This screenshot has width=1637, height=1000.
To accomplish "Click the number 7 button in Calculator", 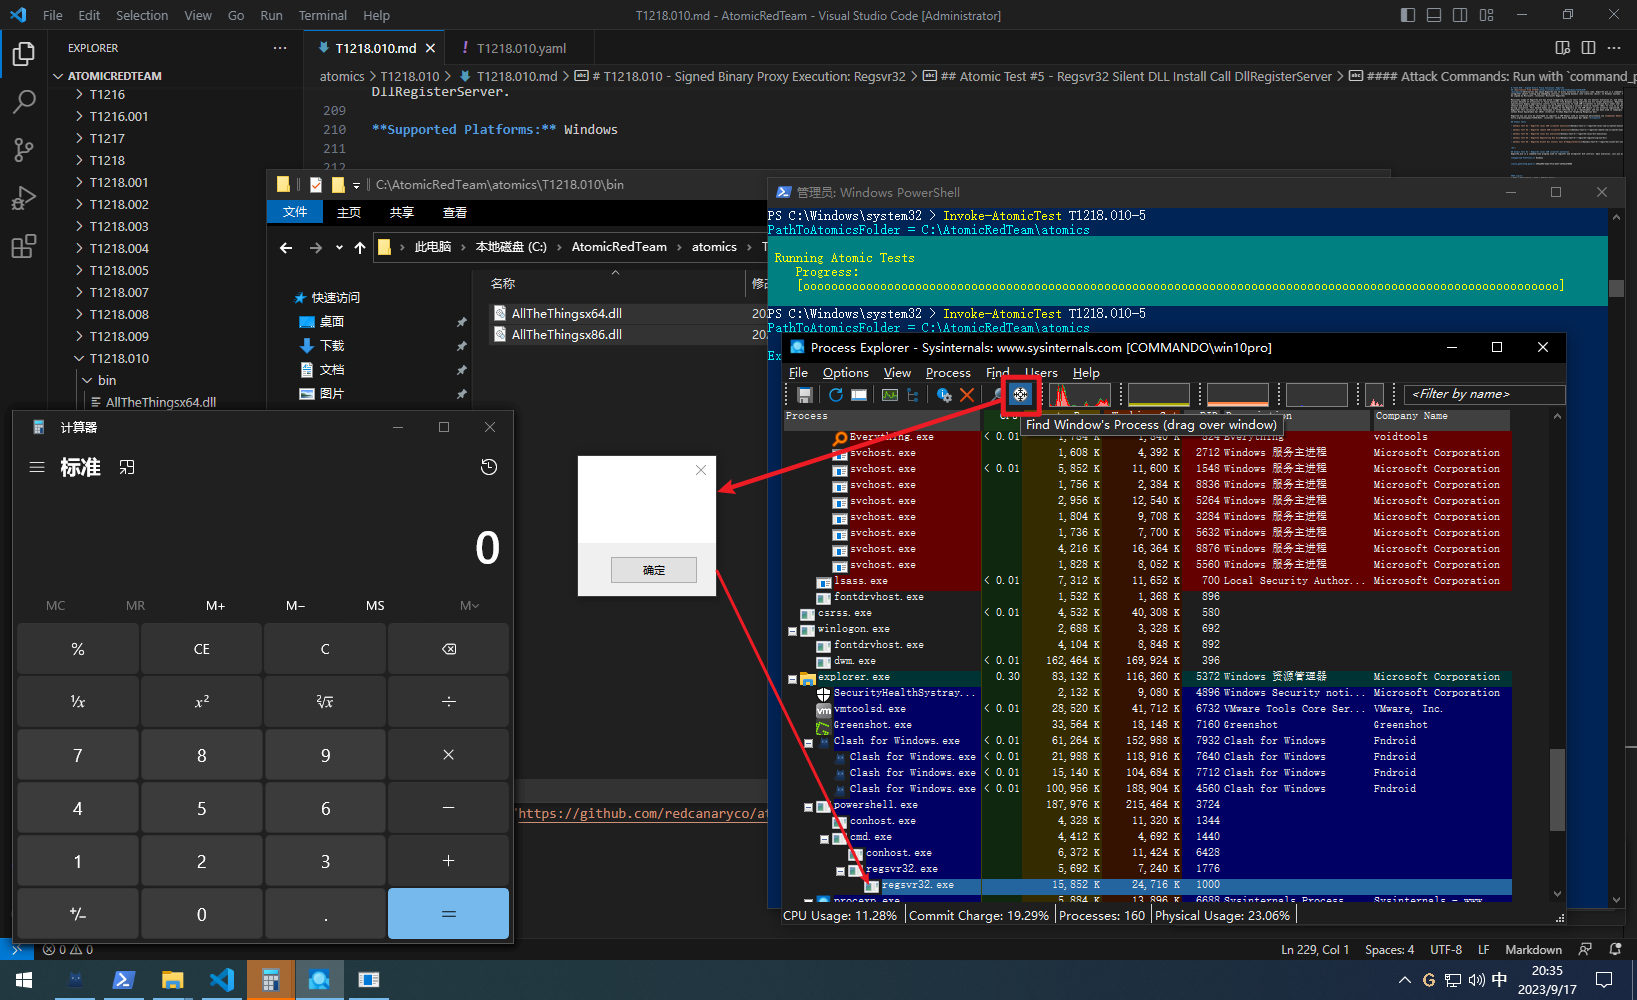I will (x=78, y=755).
